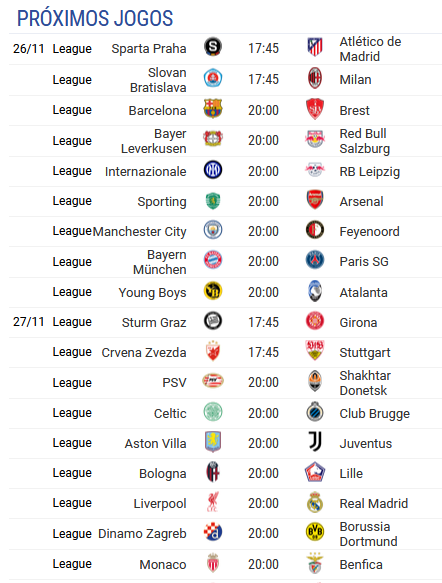Click League label in Monaco row

72,564
